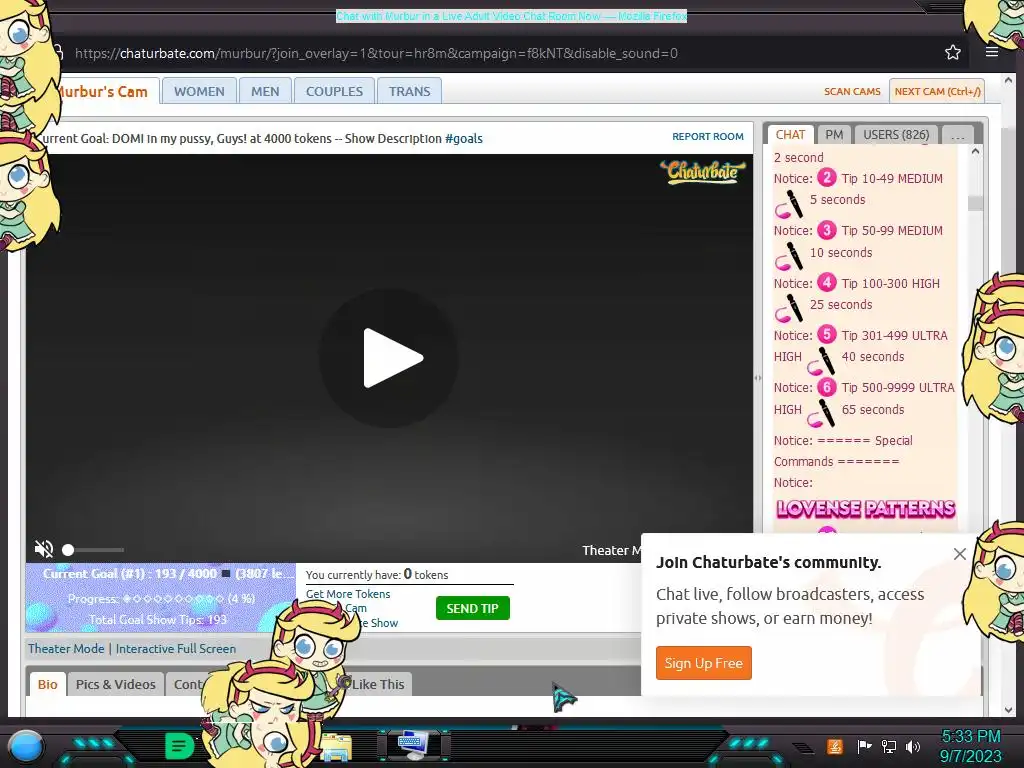Open the Firefox hamburger menu

(x=991, y=52)
